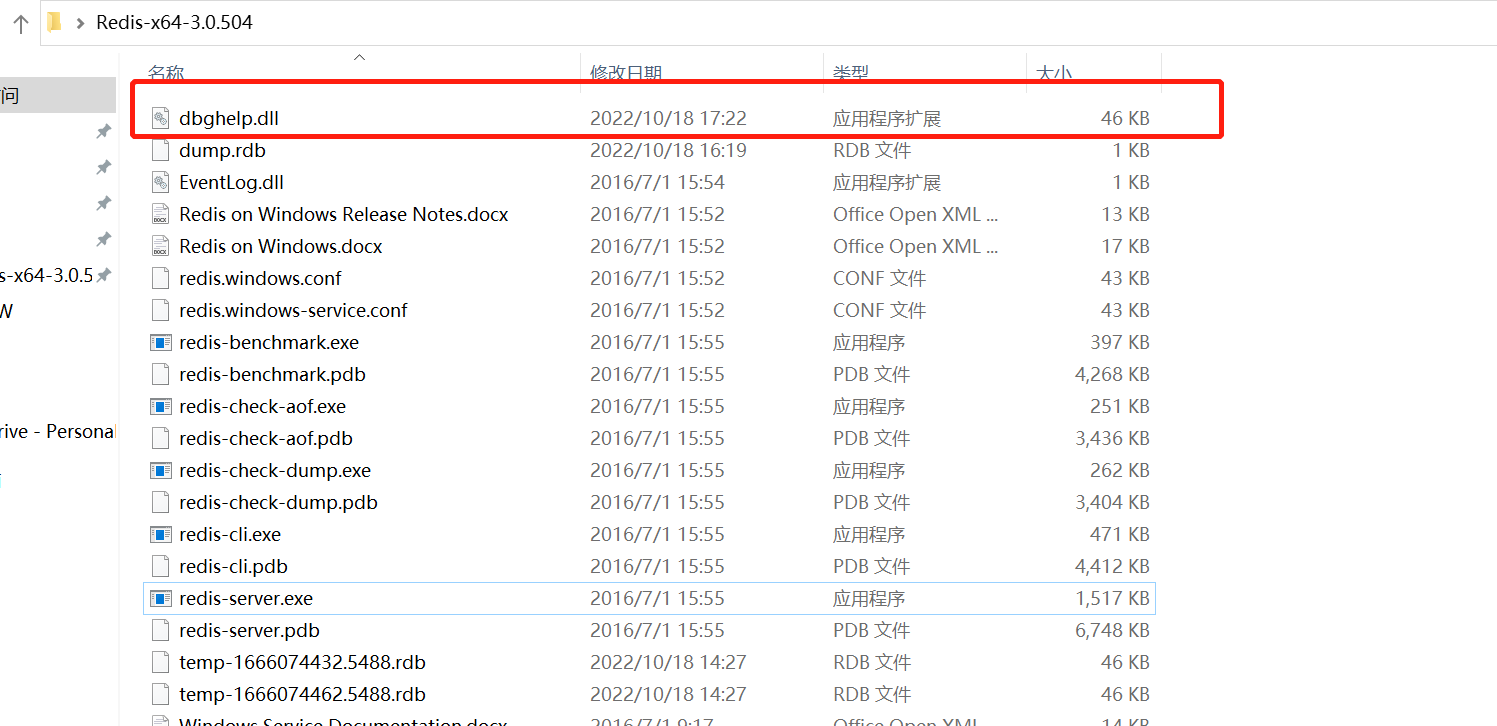1497x726 pixels.
Task: Click the redis.windows-service.conf file icon
Action: pyautogui.click(x=160, y=310)
